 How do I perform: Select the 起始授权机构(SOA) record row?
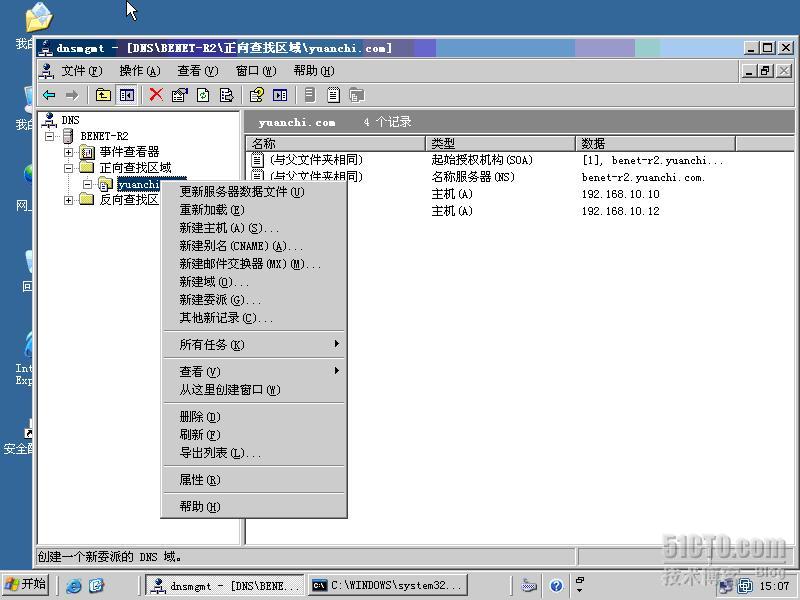coord(519,160)
